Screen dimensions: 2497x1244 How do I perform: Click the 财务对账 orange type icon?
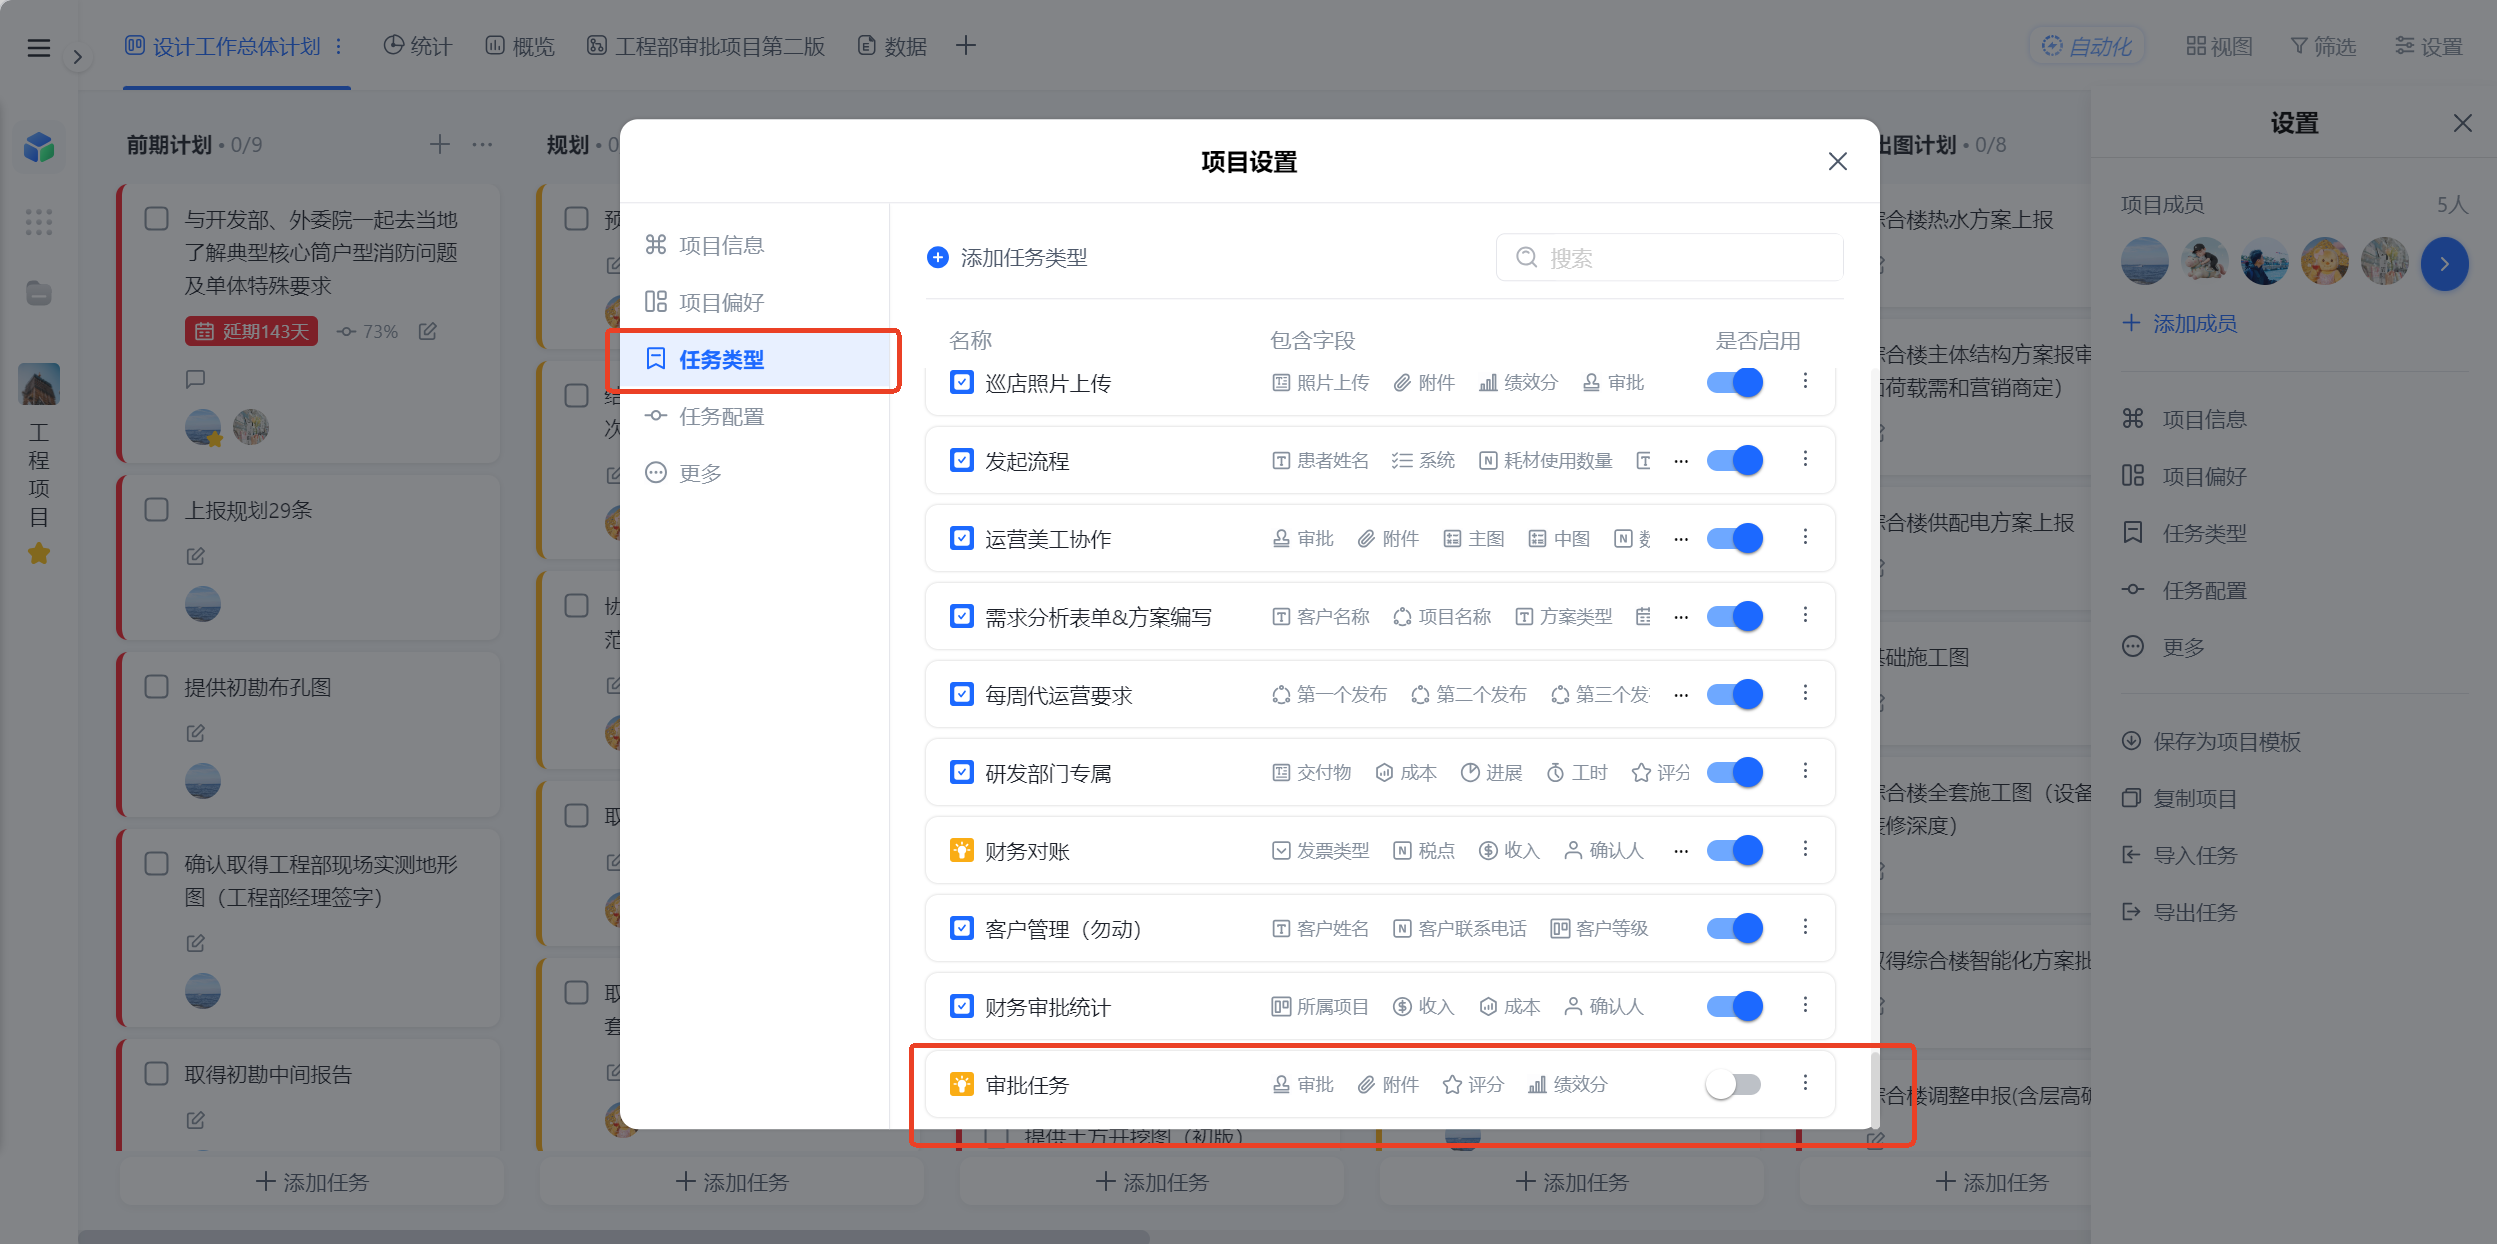(961, 850)
